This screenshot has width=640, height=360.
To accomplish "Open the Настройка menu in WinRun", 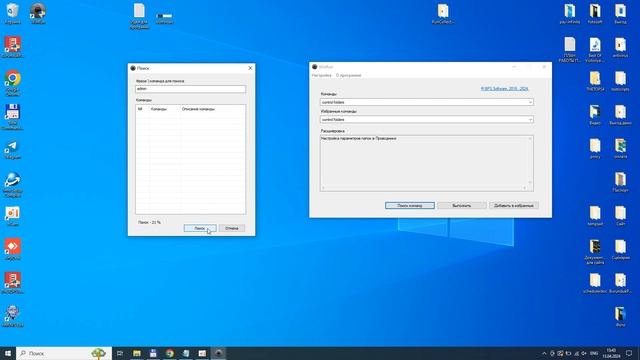I will coord(322,76).
